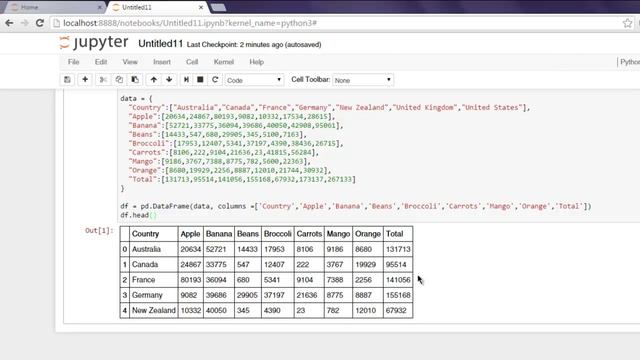Paste cell below toolbar icon
Screen dimensions: 640x360
135,80
